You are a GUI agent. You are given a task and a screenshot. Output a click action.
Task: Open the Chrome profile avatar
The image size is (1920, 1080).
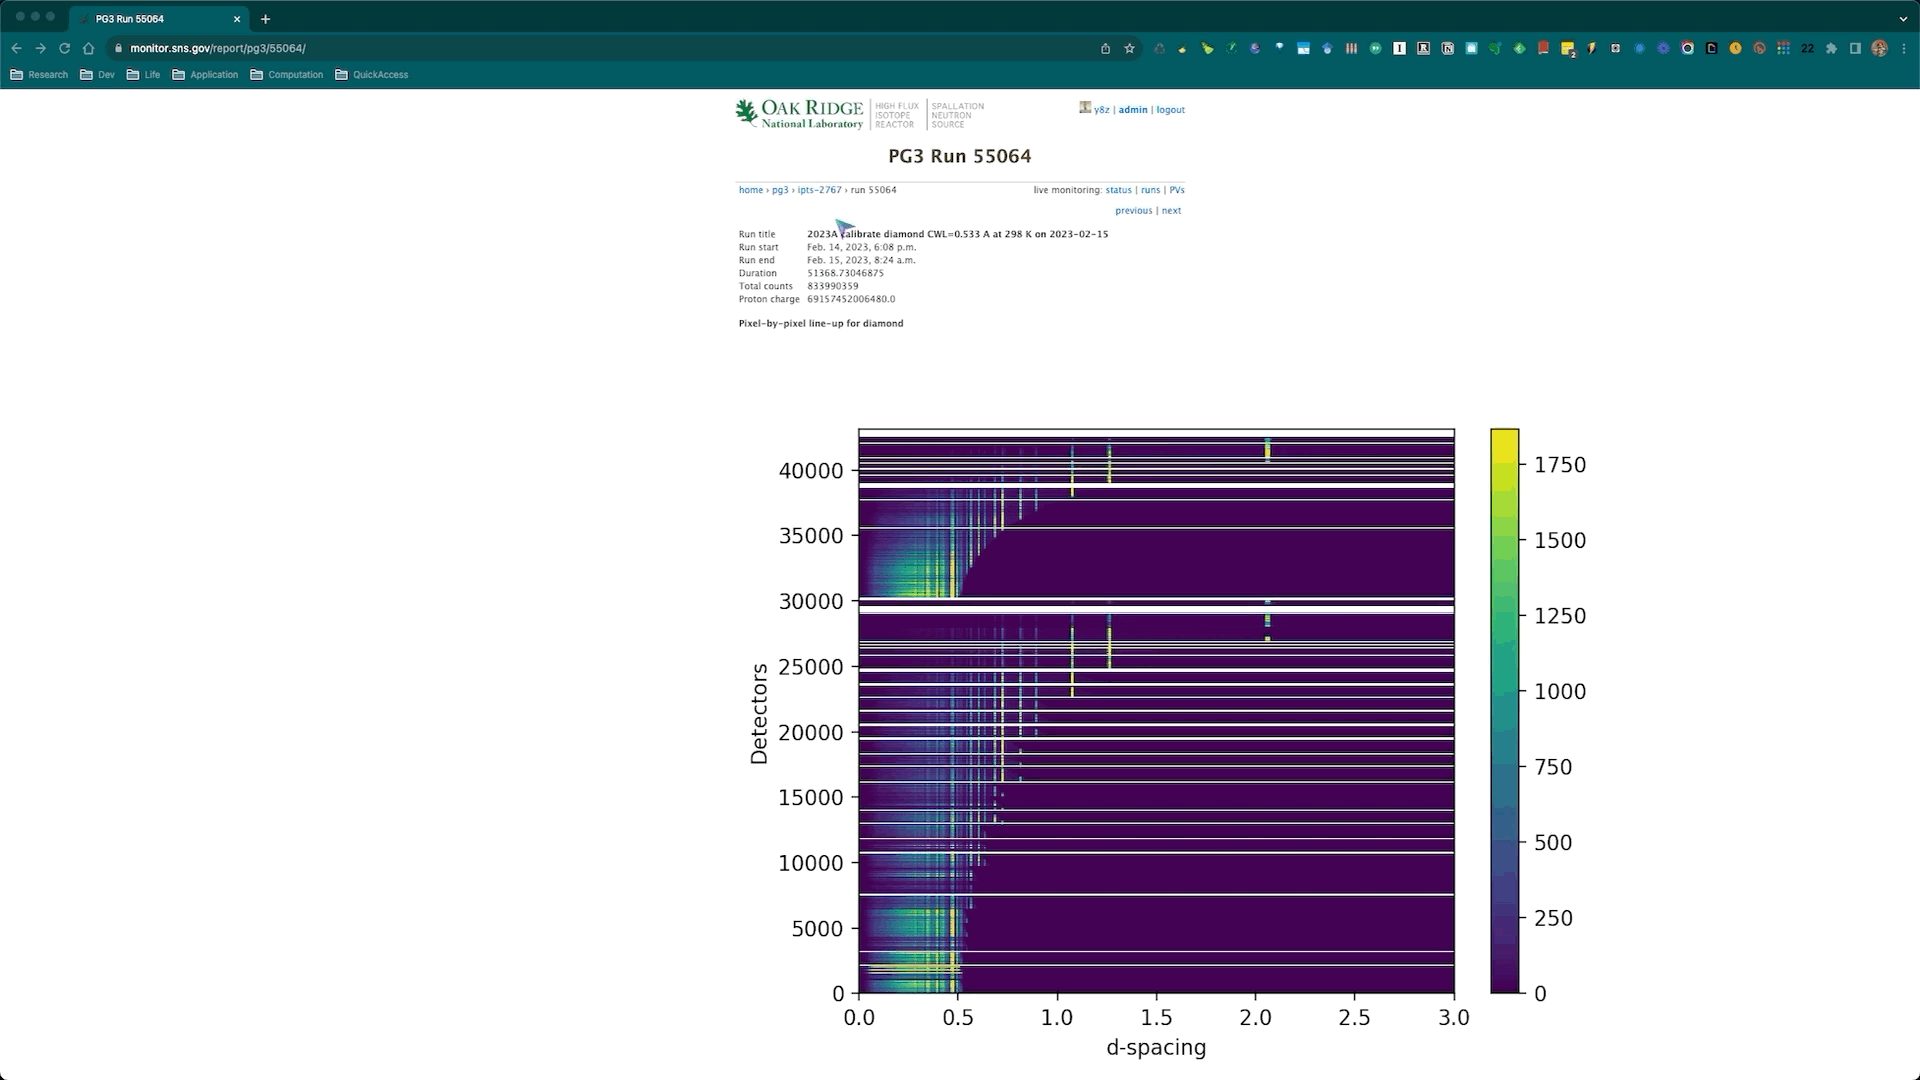pyautogui.click(x=1879, y=48)
